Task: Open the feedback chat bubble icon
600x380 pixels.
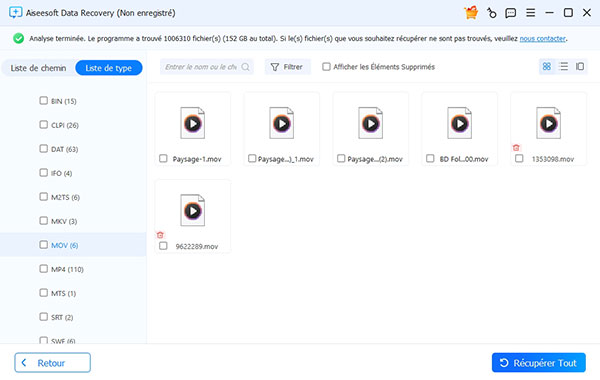Action: [510, 13]
